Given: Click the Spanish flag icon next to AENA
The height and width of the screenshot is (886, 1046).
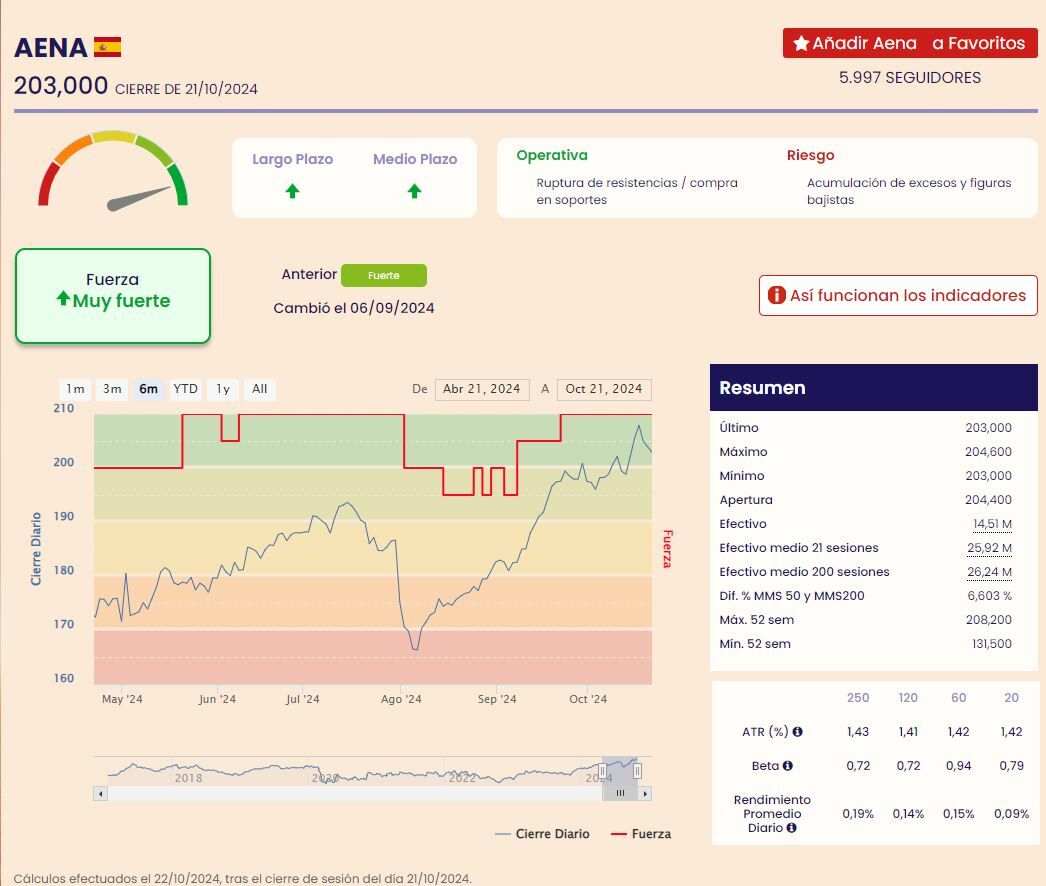Looking at the screenshot, I should click(x=107, y=47).
